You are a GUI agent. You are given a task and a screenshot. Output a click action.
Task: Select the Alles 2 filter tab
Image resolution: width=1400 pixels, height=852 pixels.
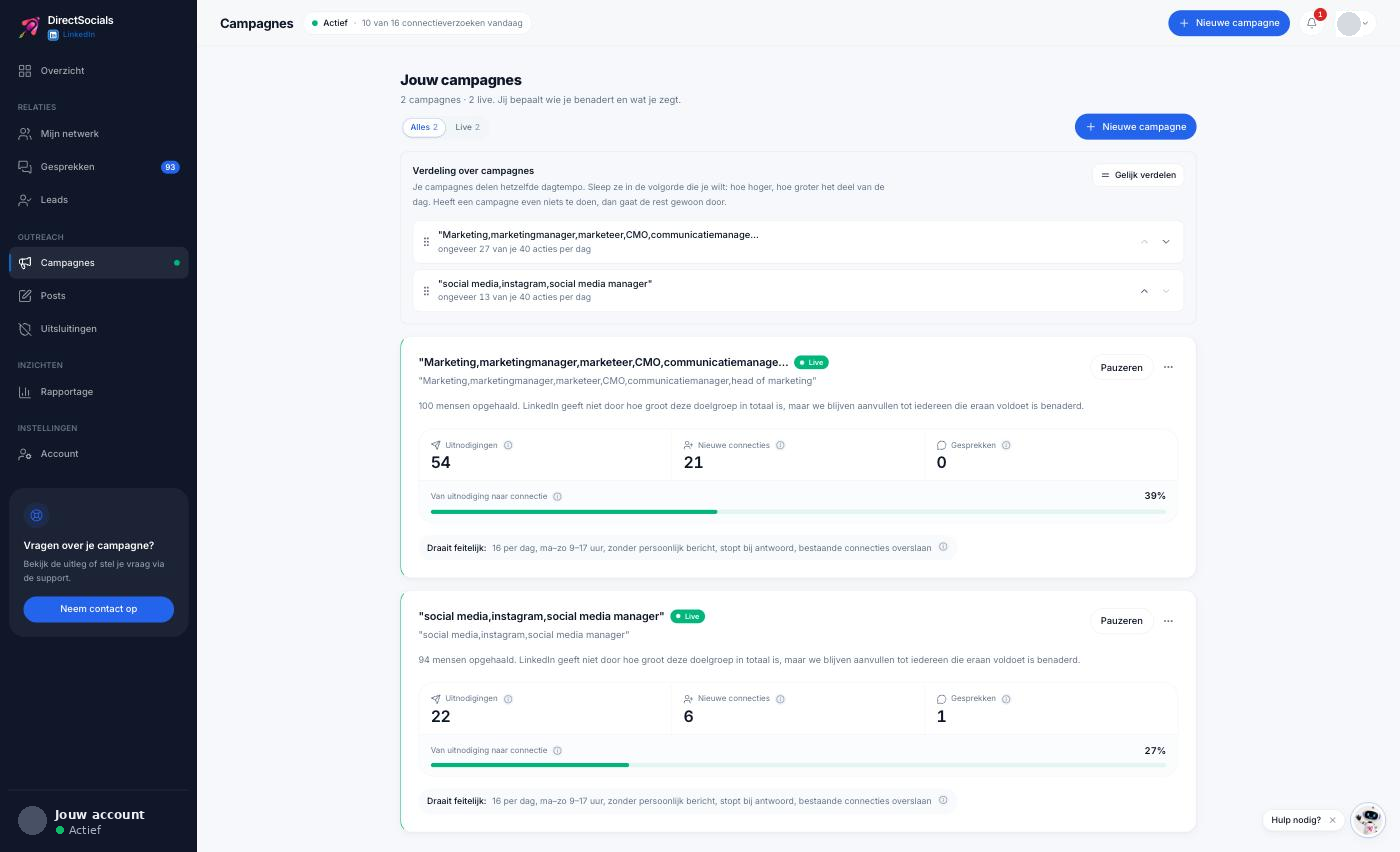424,127
